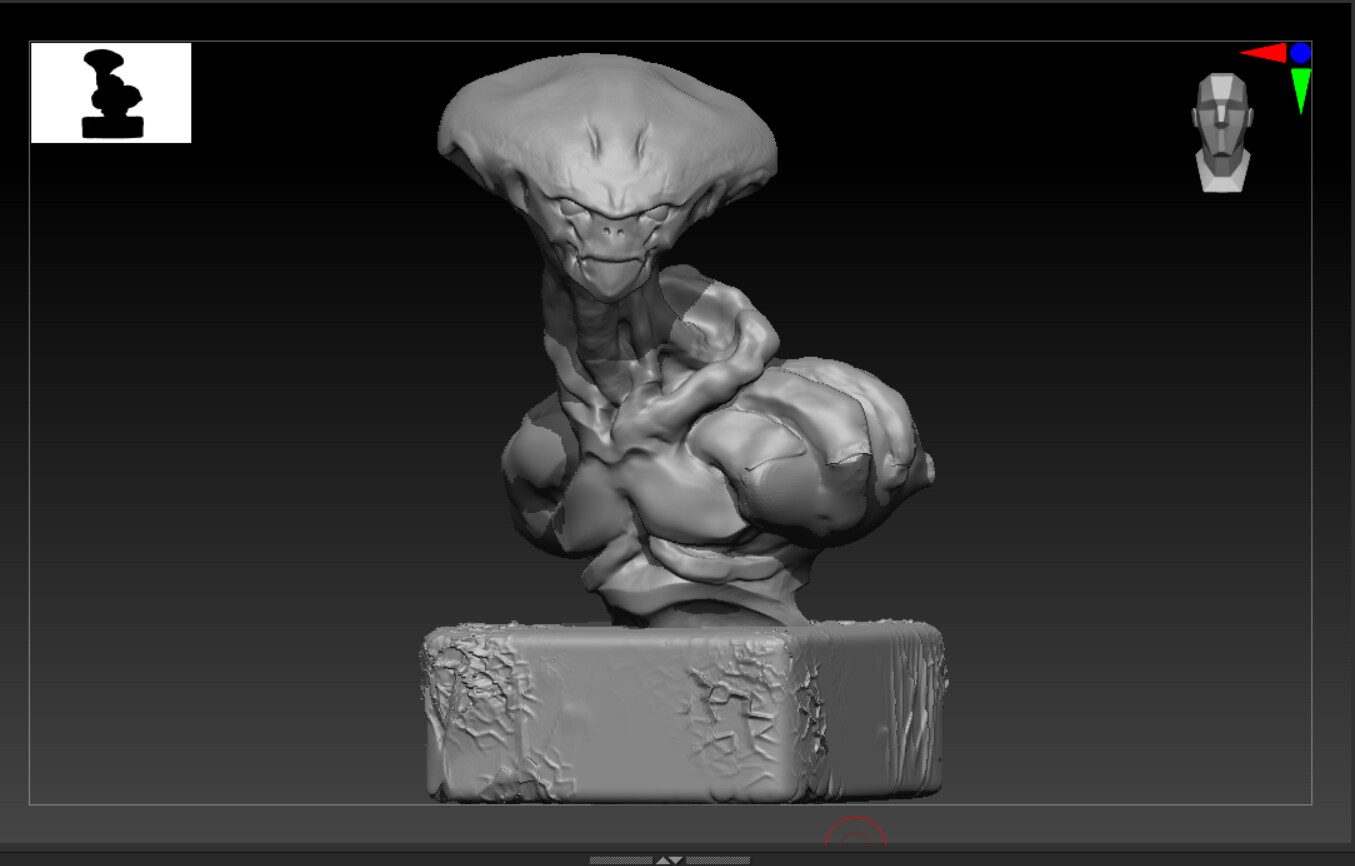Click the right dotted grip strip on the bottom edge
1355x866 pixels.
(x=716, y=859)
